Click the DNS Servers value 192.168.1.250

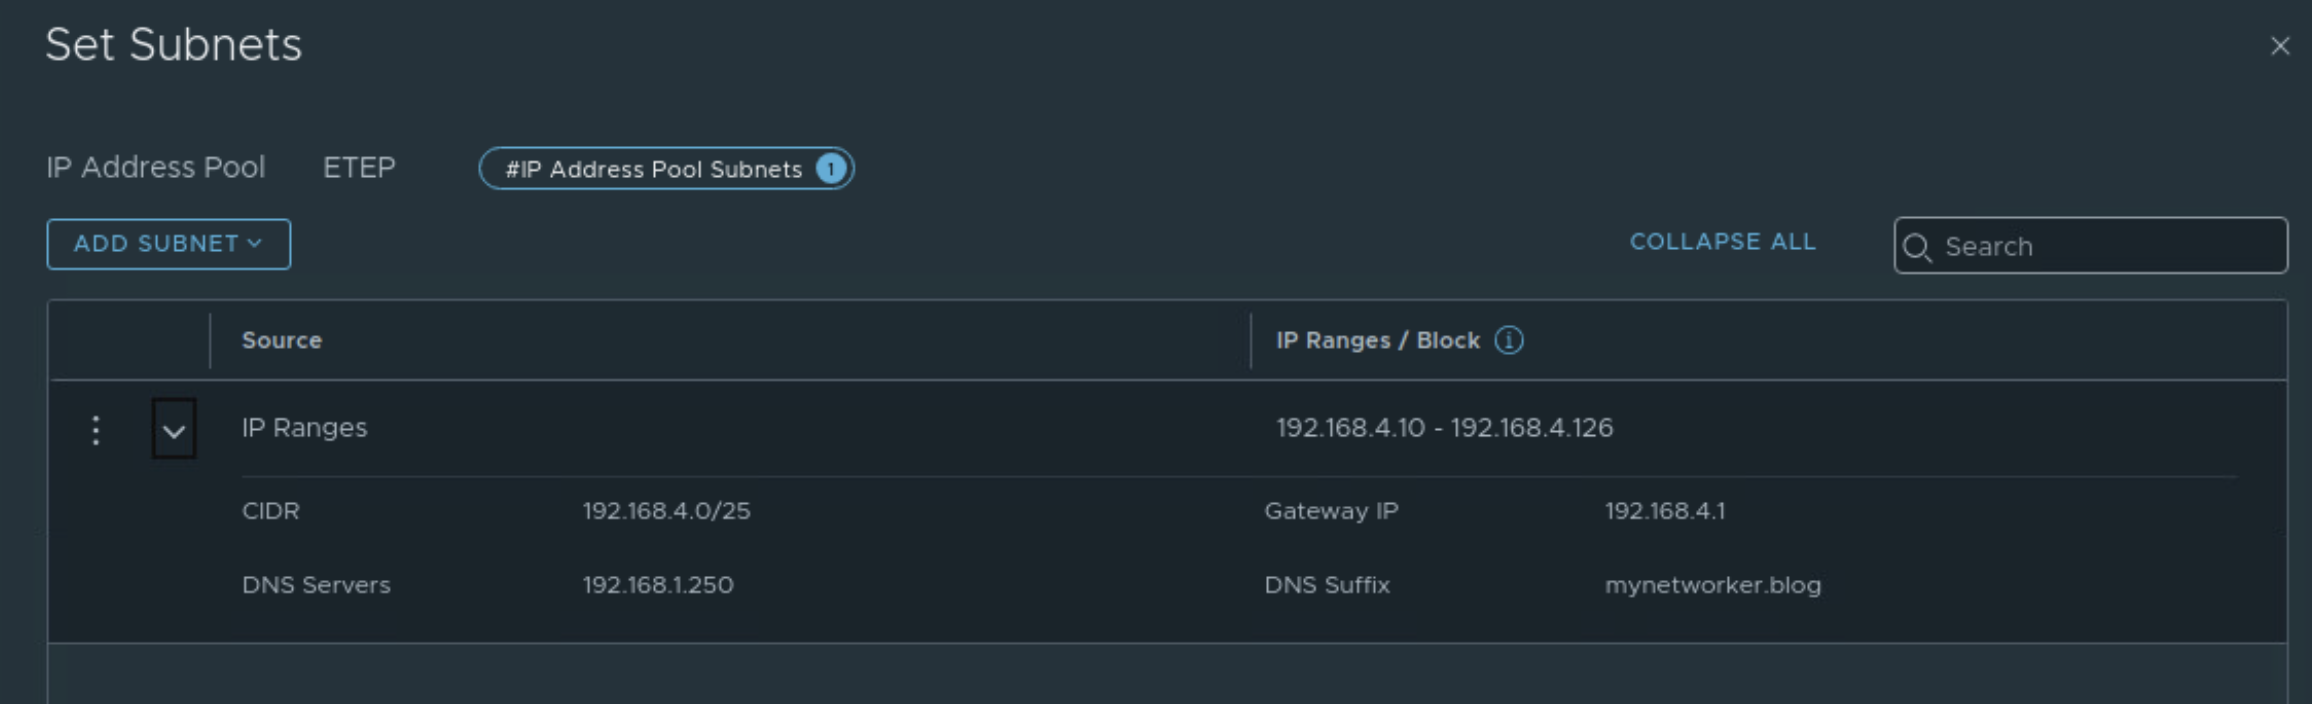click(x=658, y=585)
